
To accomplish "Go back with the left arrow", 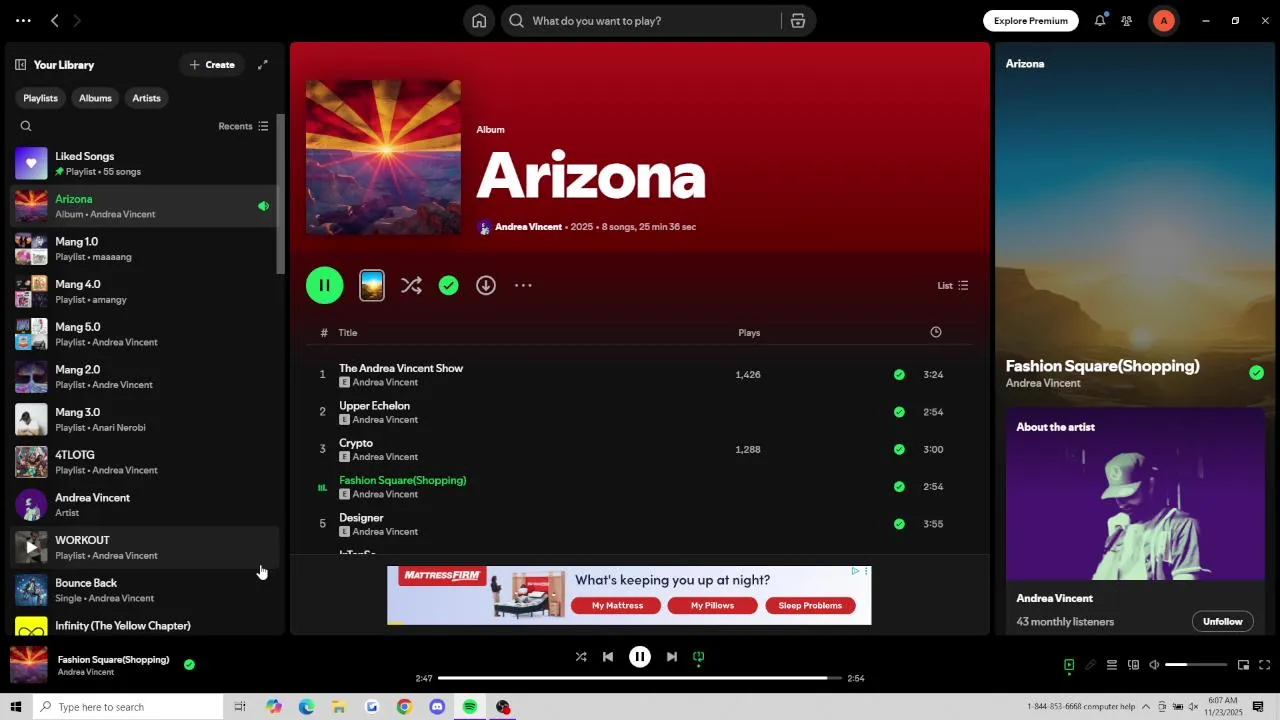I will (x=55, y=20).
